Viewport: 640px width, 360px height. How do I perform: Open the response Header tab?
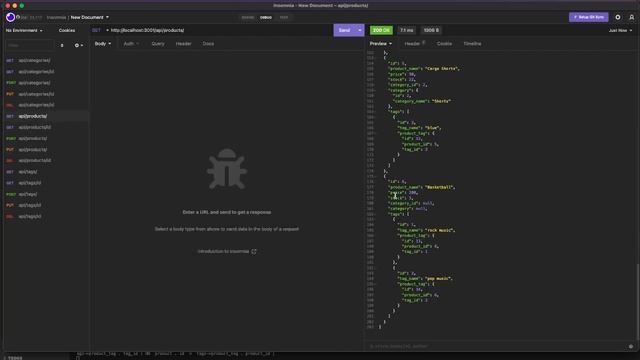[415, 44]
